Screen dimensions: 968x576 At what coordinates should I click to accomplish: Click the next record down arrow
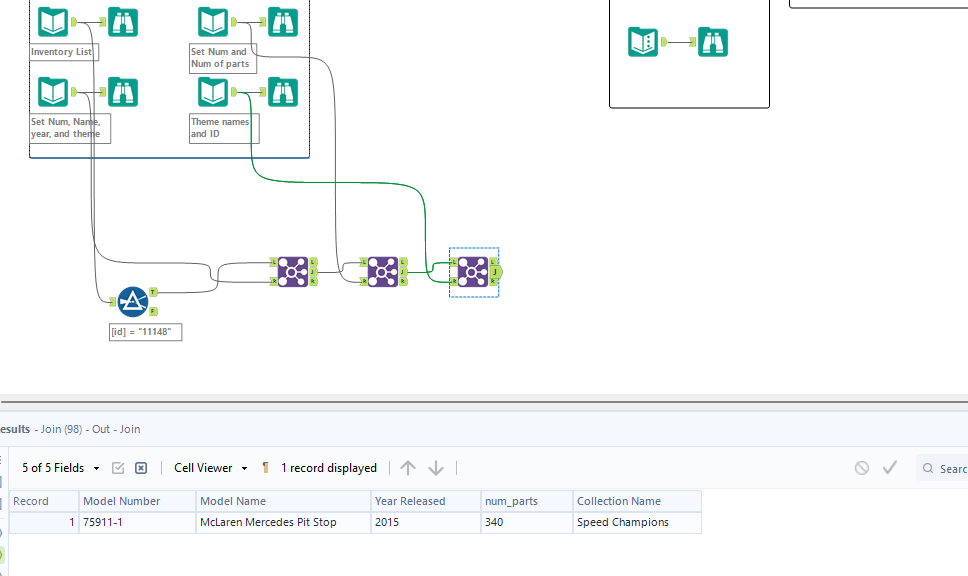pos(436,468)
